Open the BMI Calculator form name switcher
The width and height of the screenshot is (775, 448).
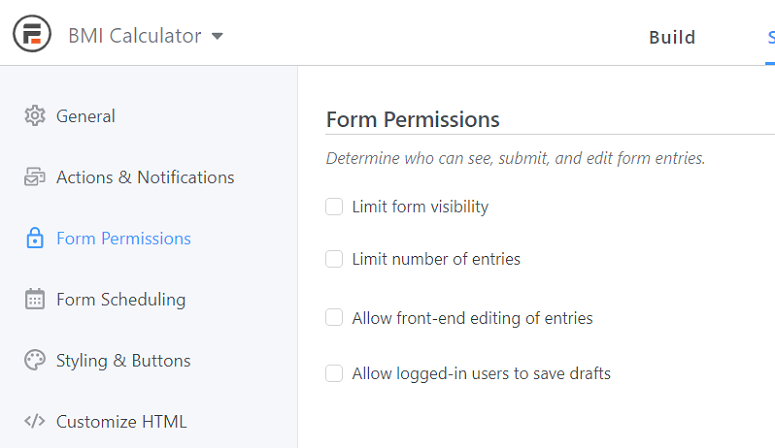(x=145, y=36)
